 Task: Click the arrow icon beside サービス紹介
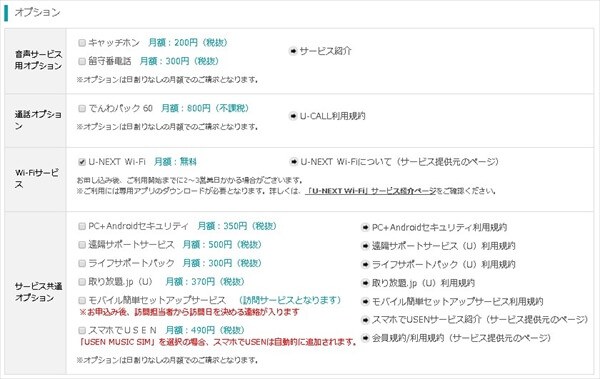tap(293, 51)
